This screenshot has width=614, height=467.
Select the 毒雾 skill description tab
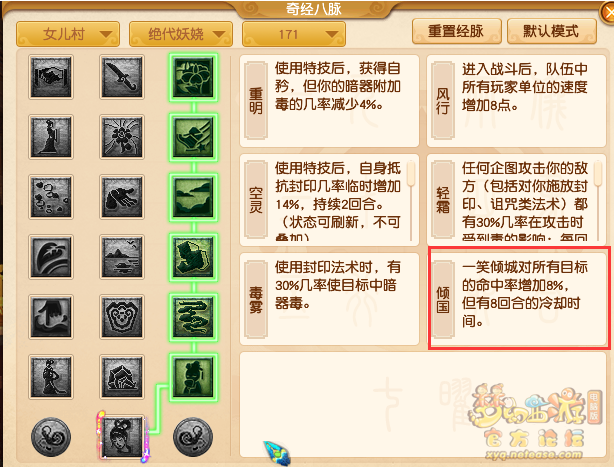(x=256, y=299)
